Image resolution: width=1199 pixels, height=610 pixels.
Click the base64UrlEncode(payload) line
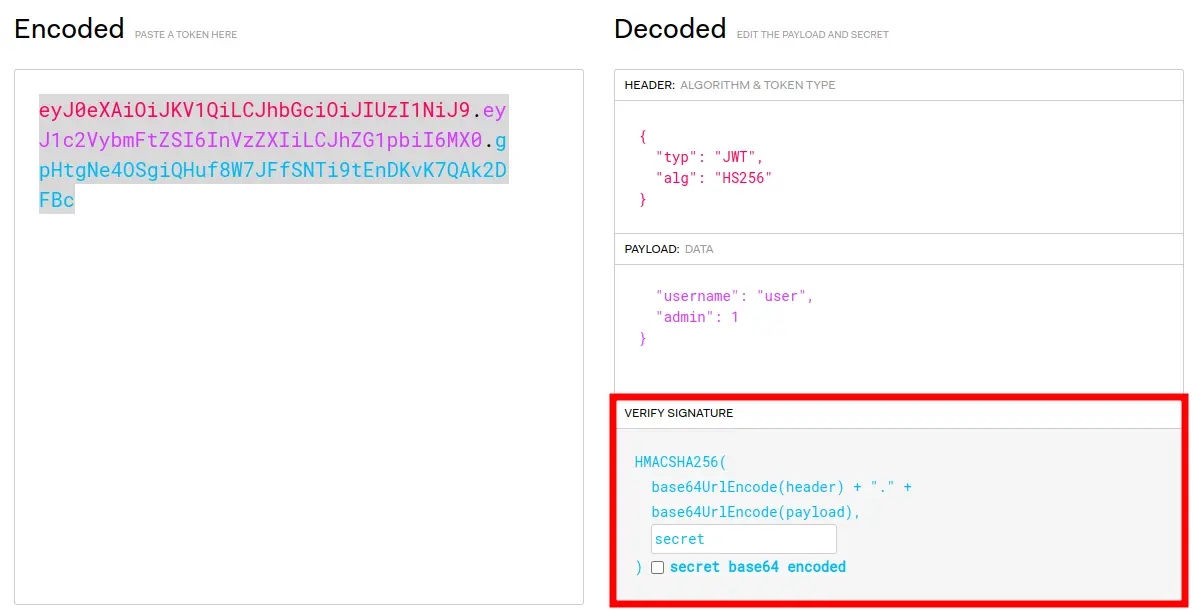click(x=755, y=512)
